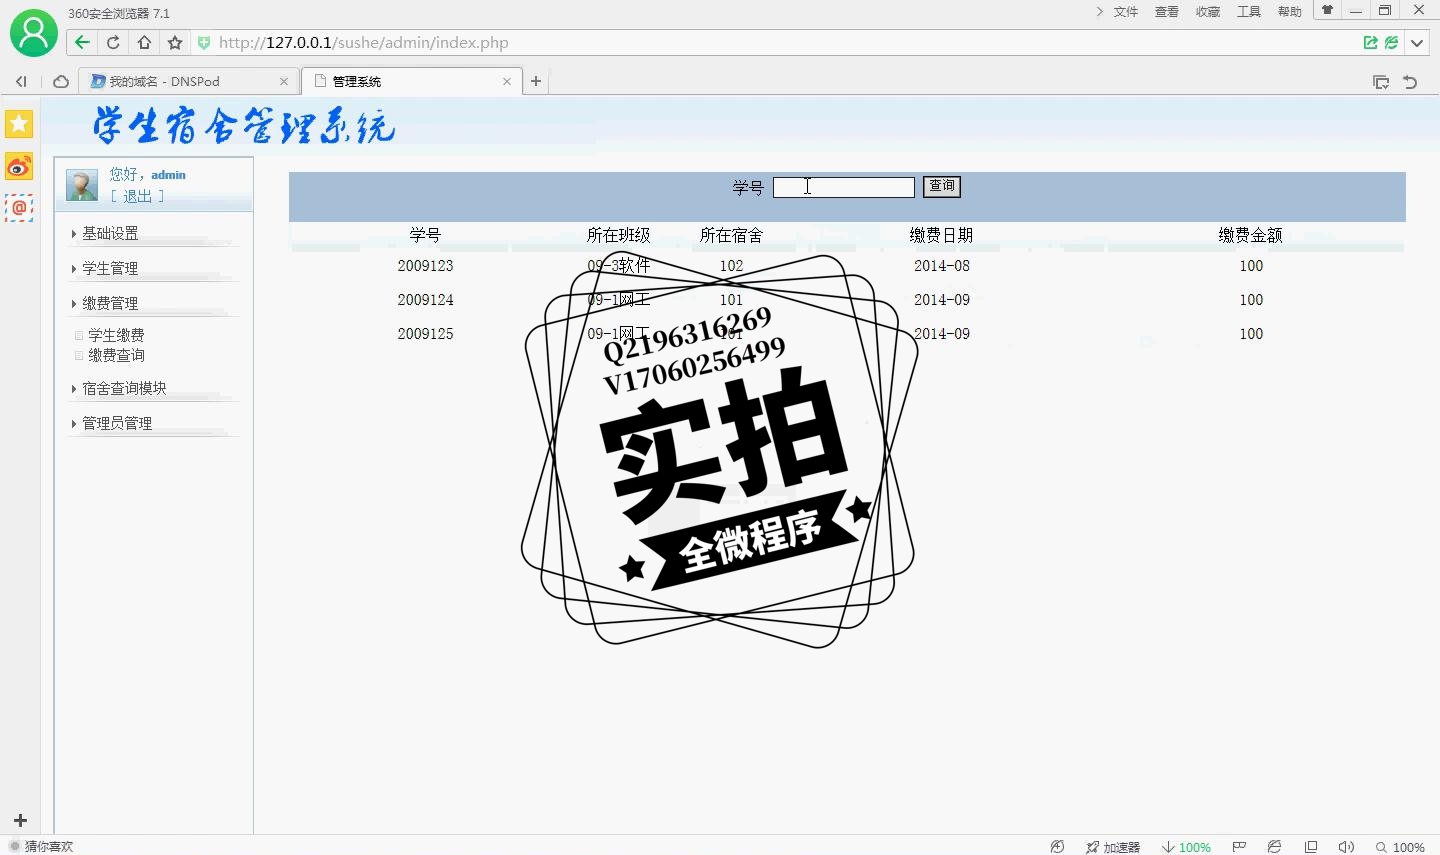Click dormitory 102 in the first row
The width and height of the screenshot is (1440, 855).
pyautogui.click(x=731, y=266)
